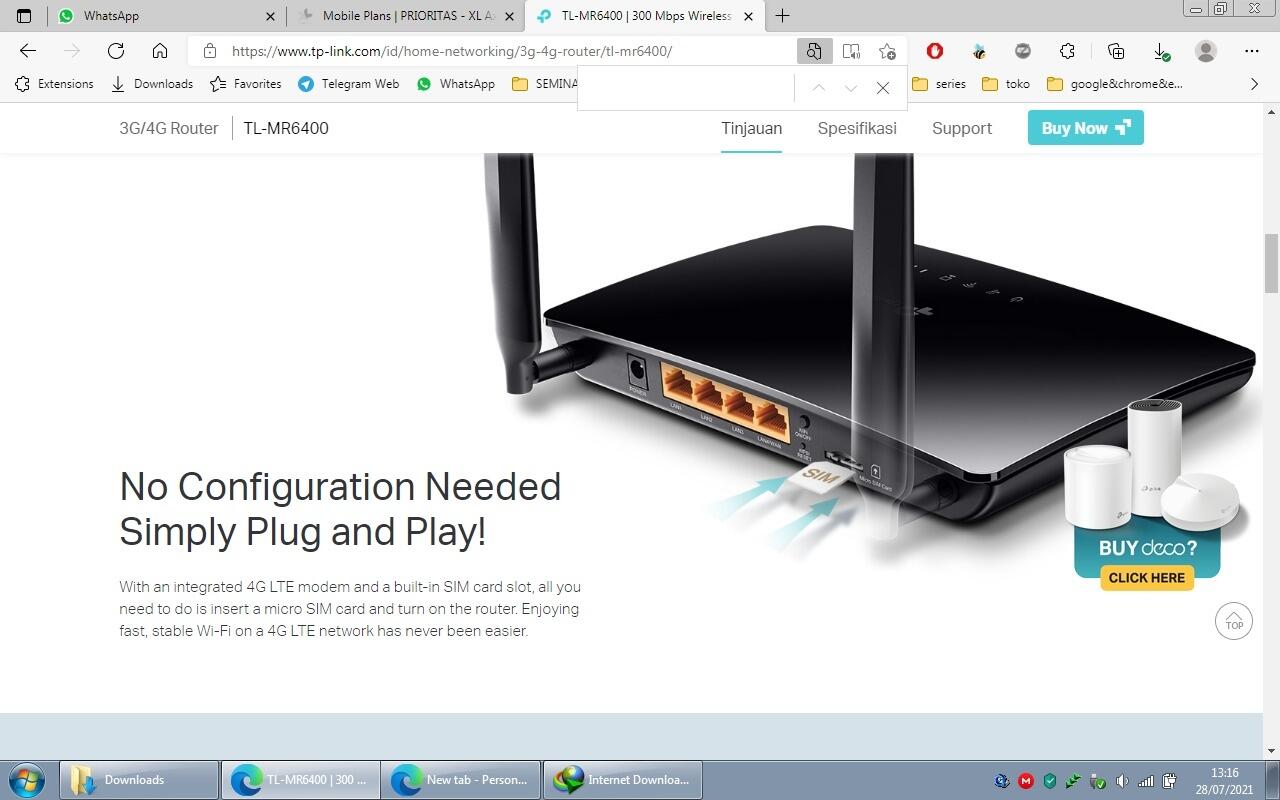Click the browser profile avatar icon
The height and width of the screenshot is (800, 1280).
pyautogui.click(x=1206, y=51)
